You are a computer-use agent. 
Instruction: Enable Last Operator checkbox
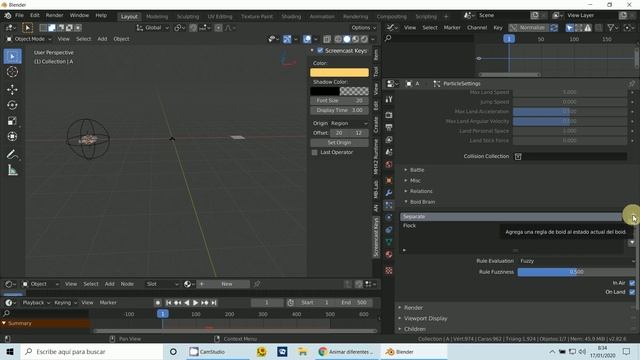point(315,152)
